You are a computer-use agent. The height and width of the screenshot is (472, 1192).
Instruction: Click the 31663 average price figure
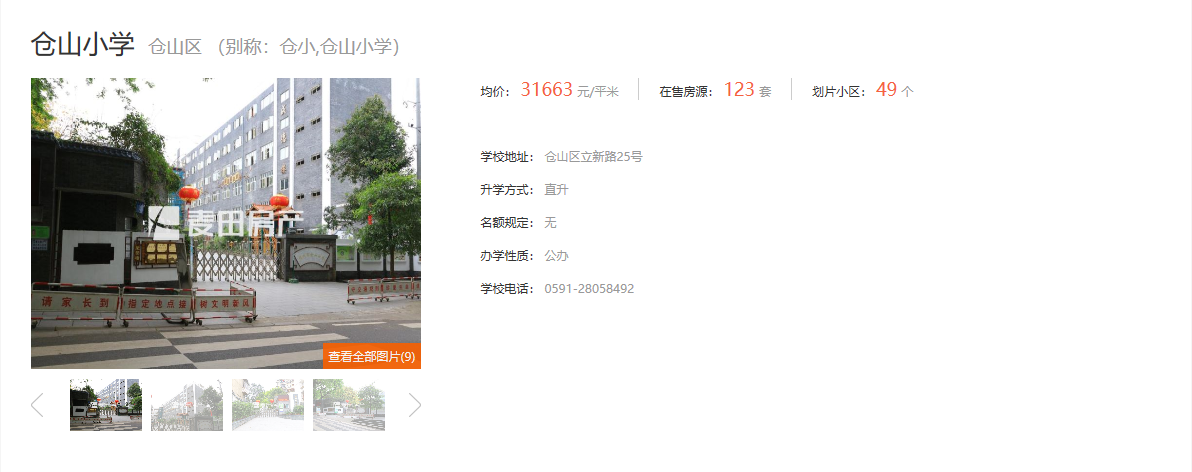click(x=546, y=90)
